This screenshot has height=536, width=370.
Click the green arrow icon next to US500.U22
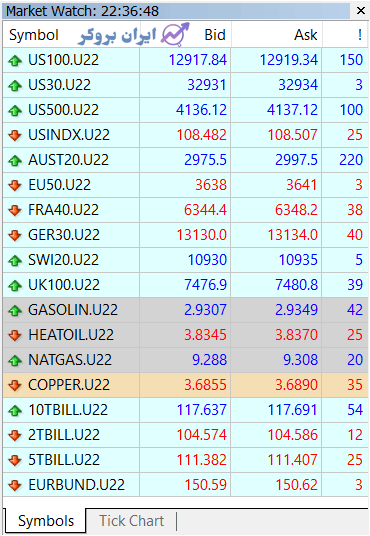click(x=15, y=110)
